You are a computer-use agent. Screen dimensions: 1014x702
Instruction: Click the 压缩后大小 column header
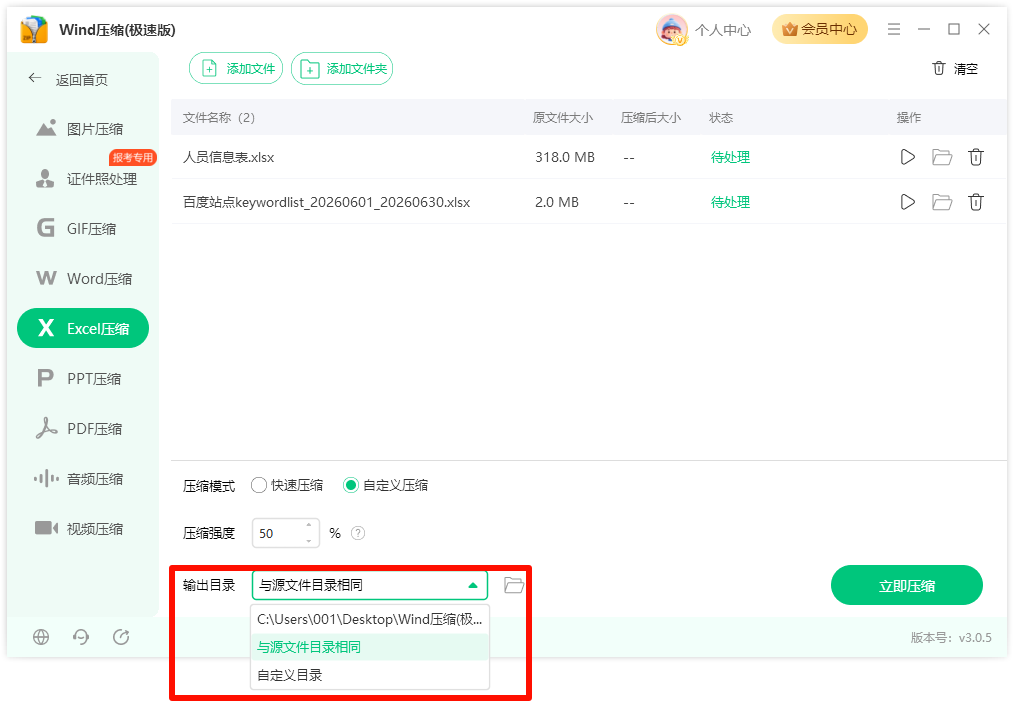point(651,118)
